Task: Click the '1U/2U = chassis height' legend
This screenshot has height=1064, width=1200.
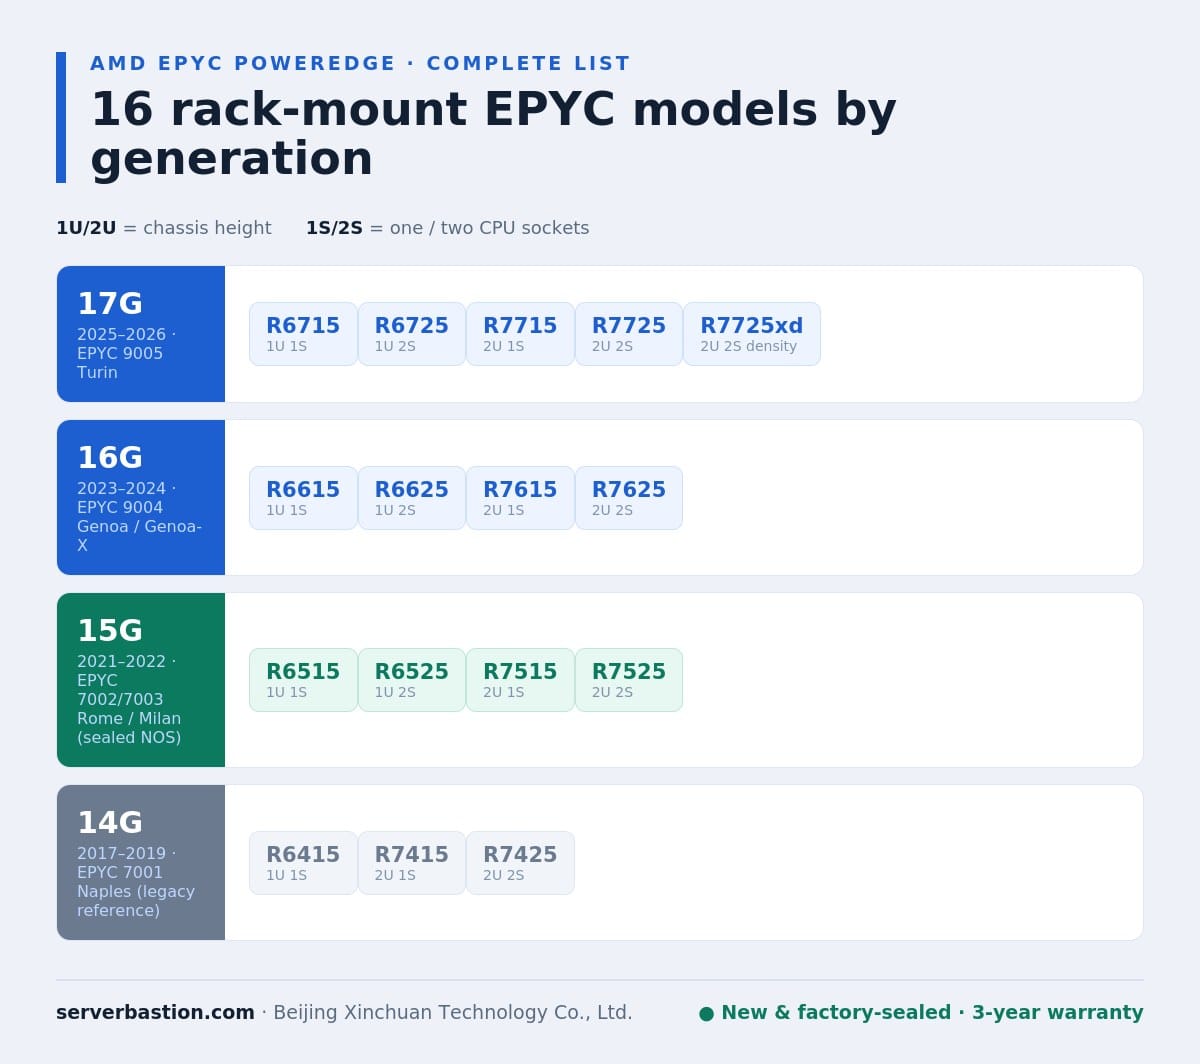Action: [164, 228]
